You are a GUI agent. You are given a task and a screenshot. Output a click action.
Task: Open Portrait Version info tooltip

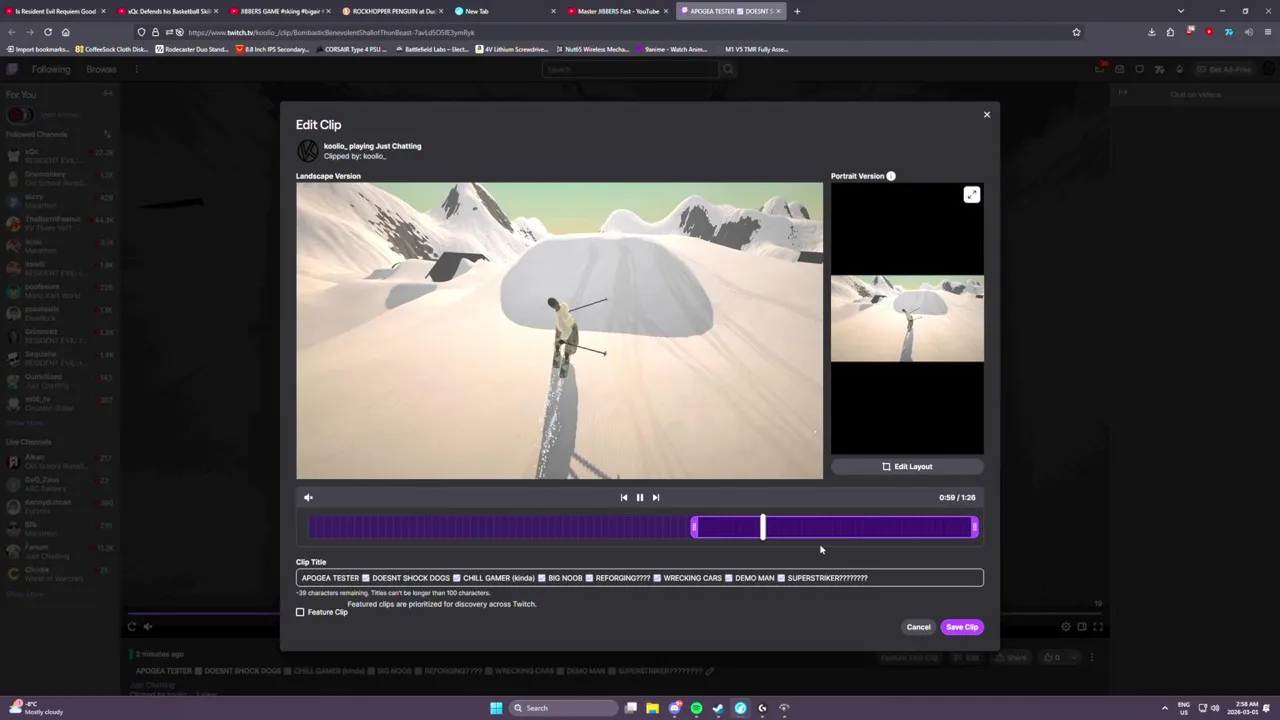tap(890, 176)
